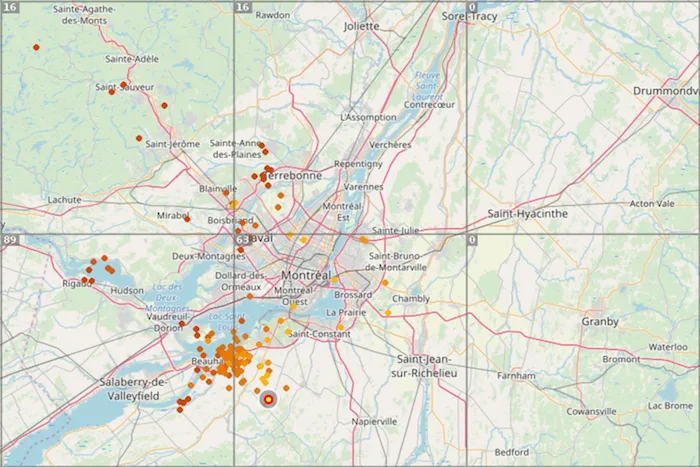Viewport: 700px width, 467px height.
Task: Select the highlighted red marker with gray halo
Action: point(268,399)
